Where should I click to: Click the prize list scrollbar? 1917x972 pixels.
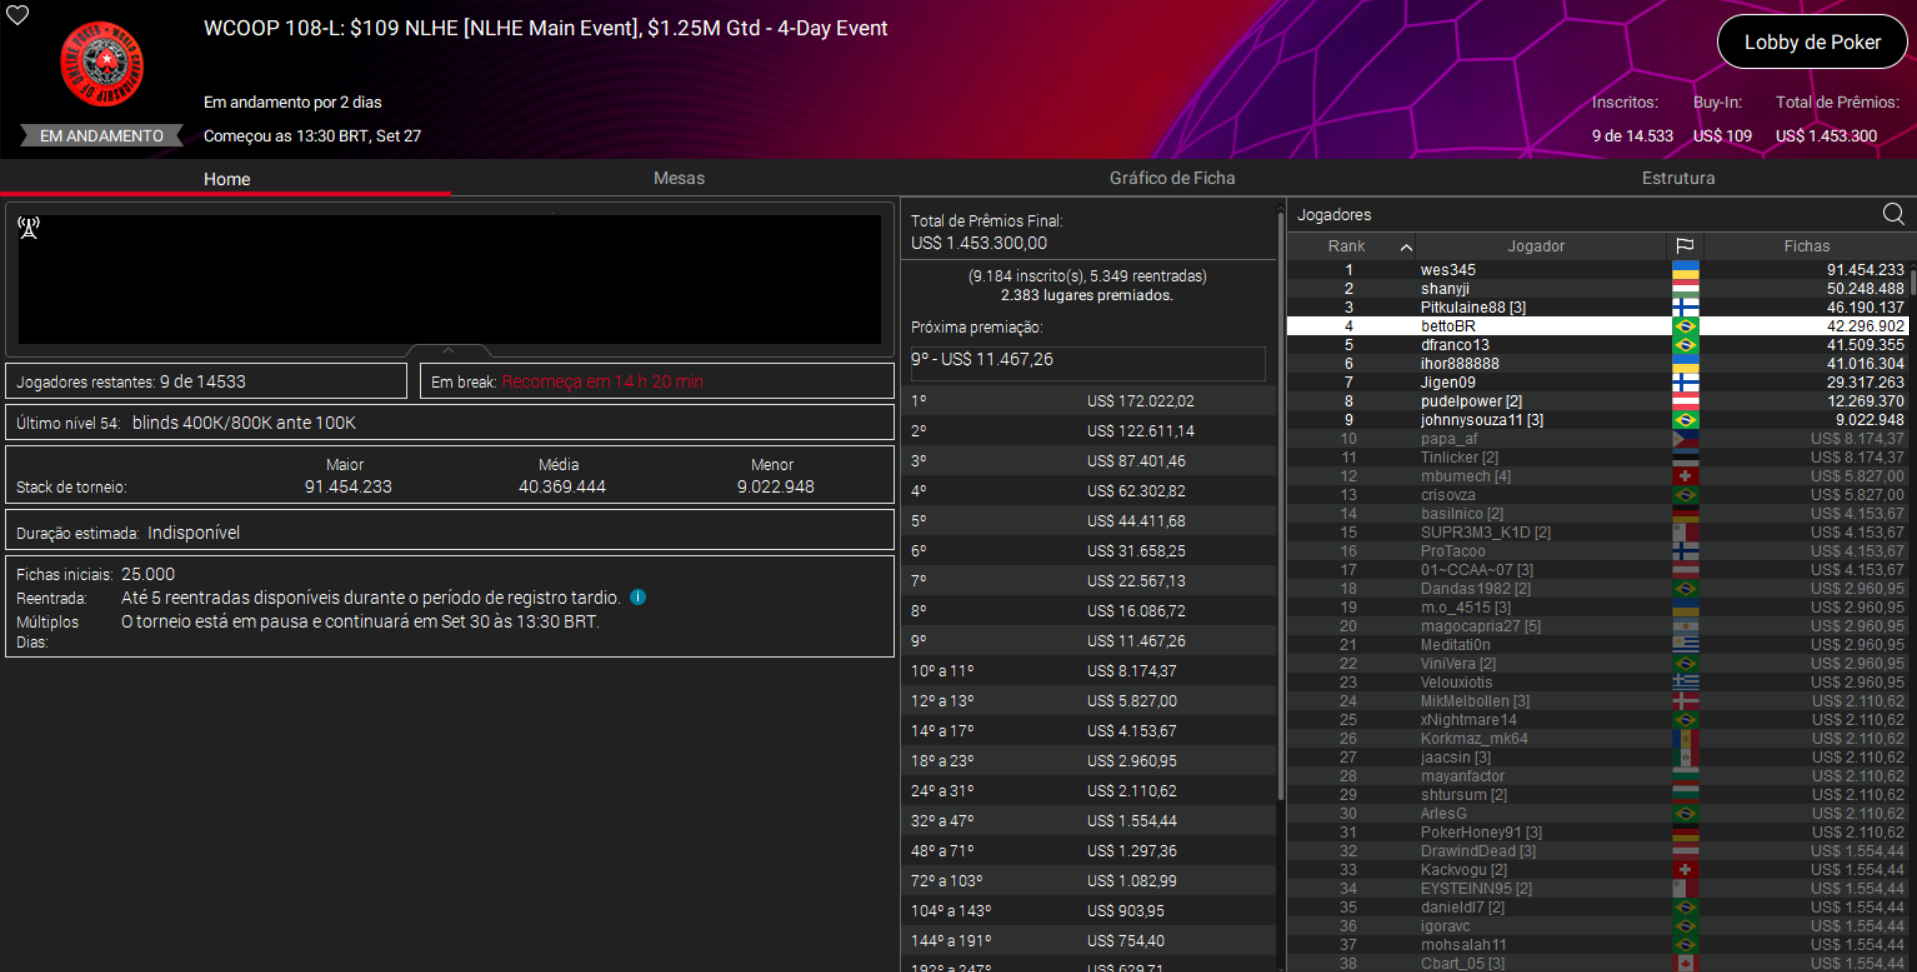pyautogui.click(x=1280, y=505)
